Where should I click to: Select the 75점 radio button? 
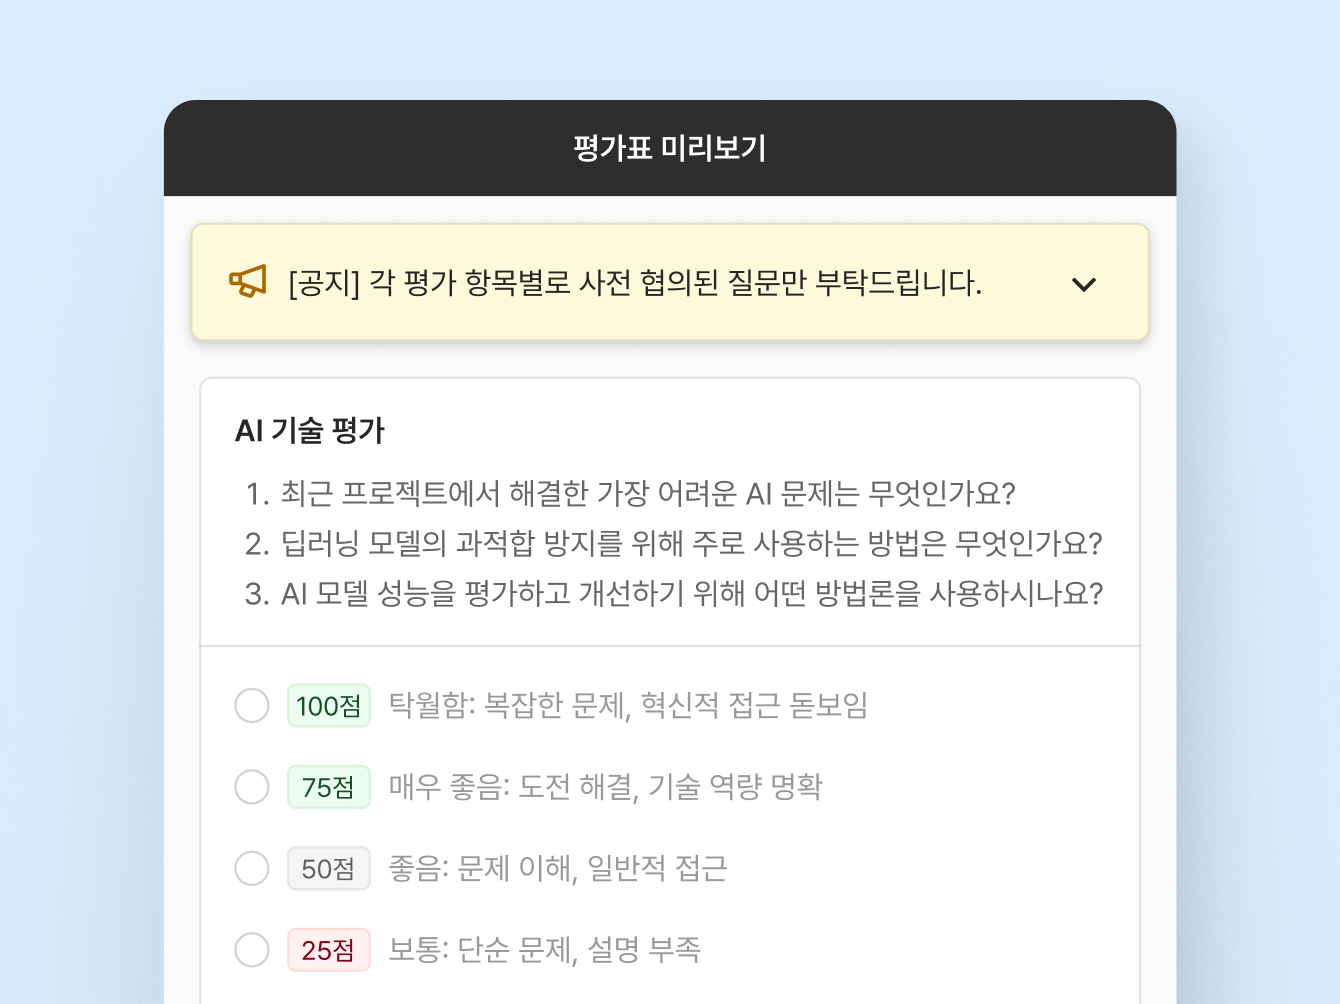(x=252, y=787)
